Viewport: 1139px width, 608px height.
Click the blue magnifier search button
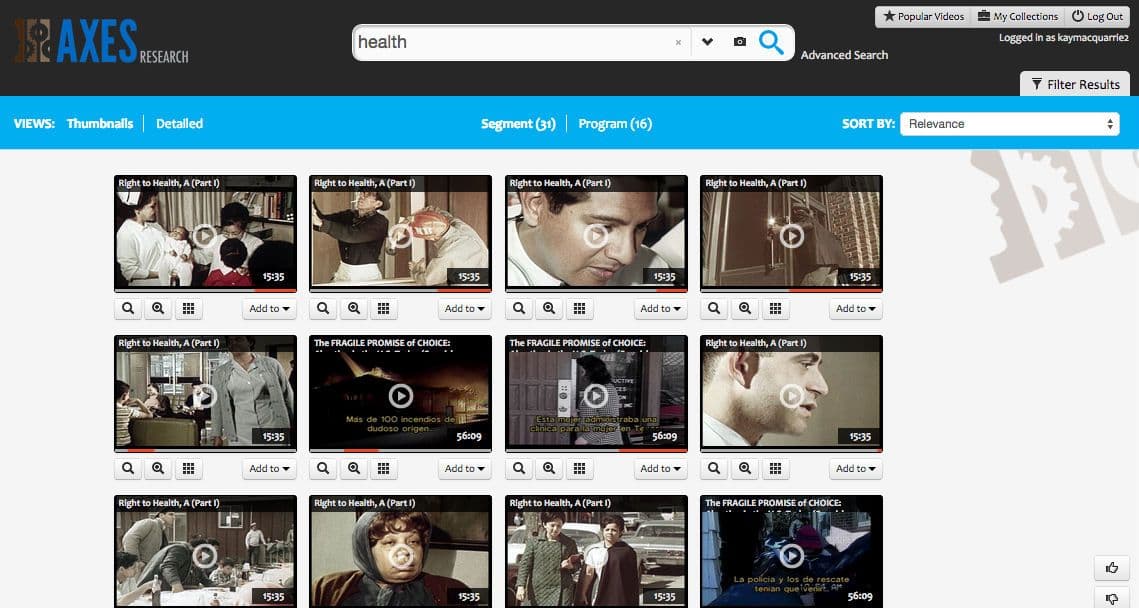click(x=771, y=42)
